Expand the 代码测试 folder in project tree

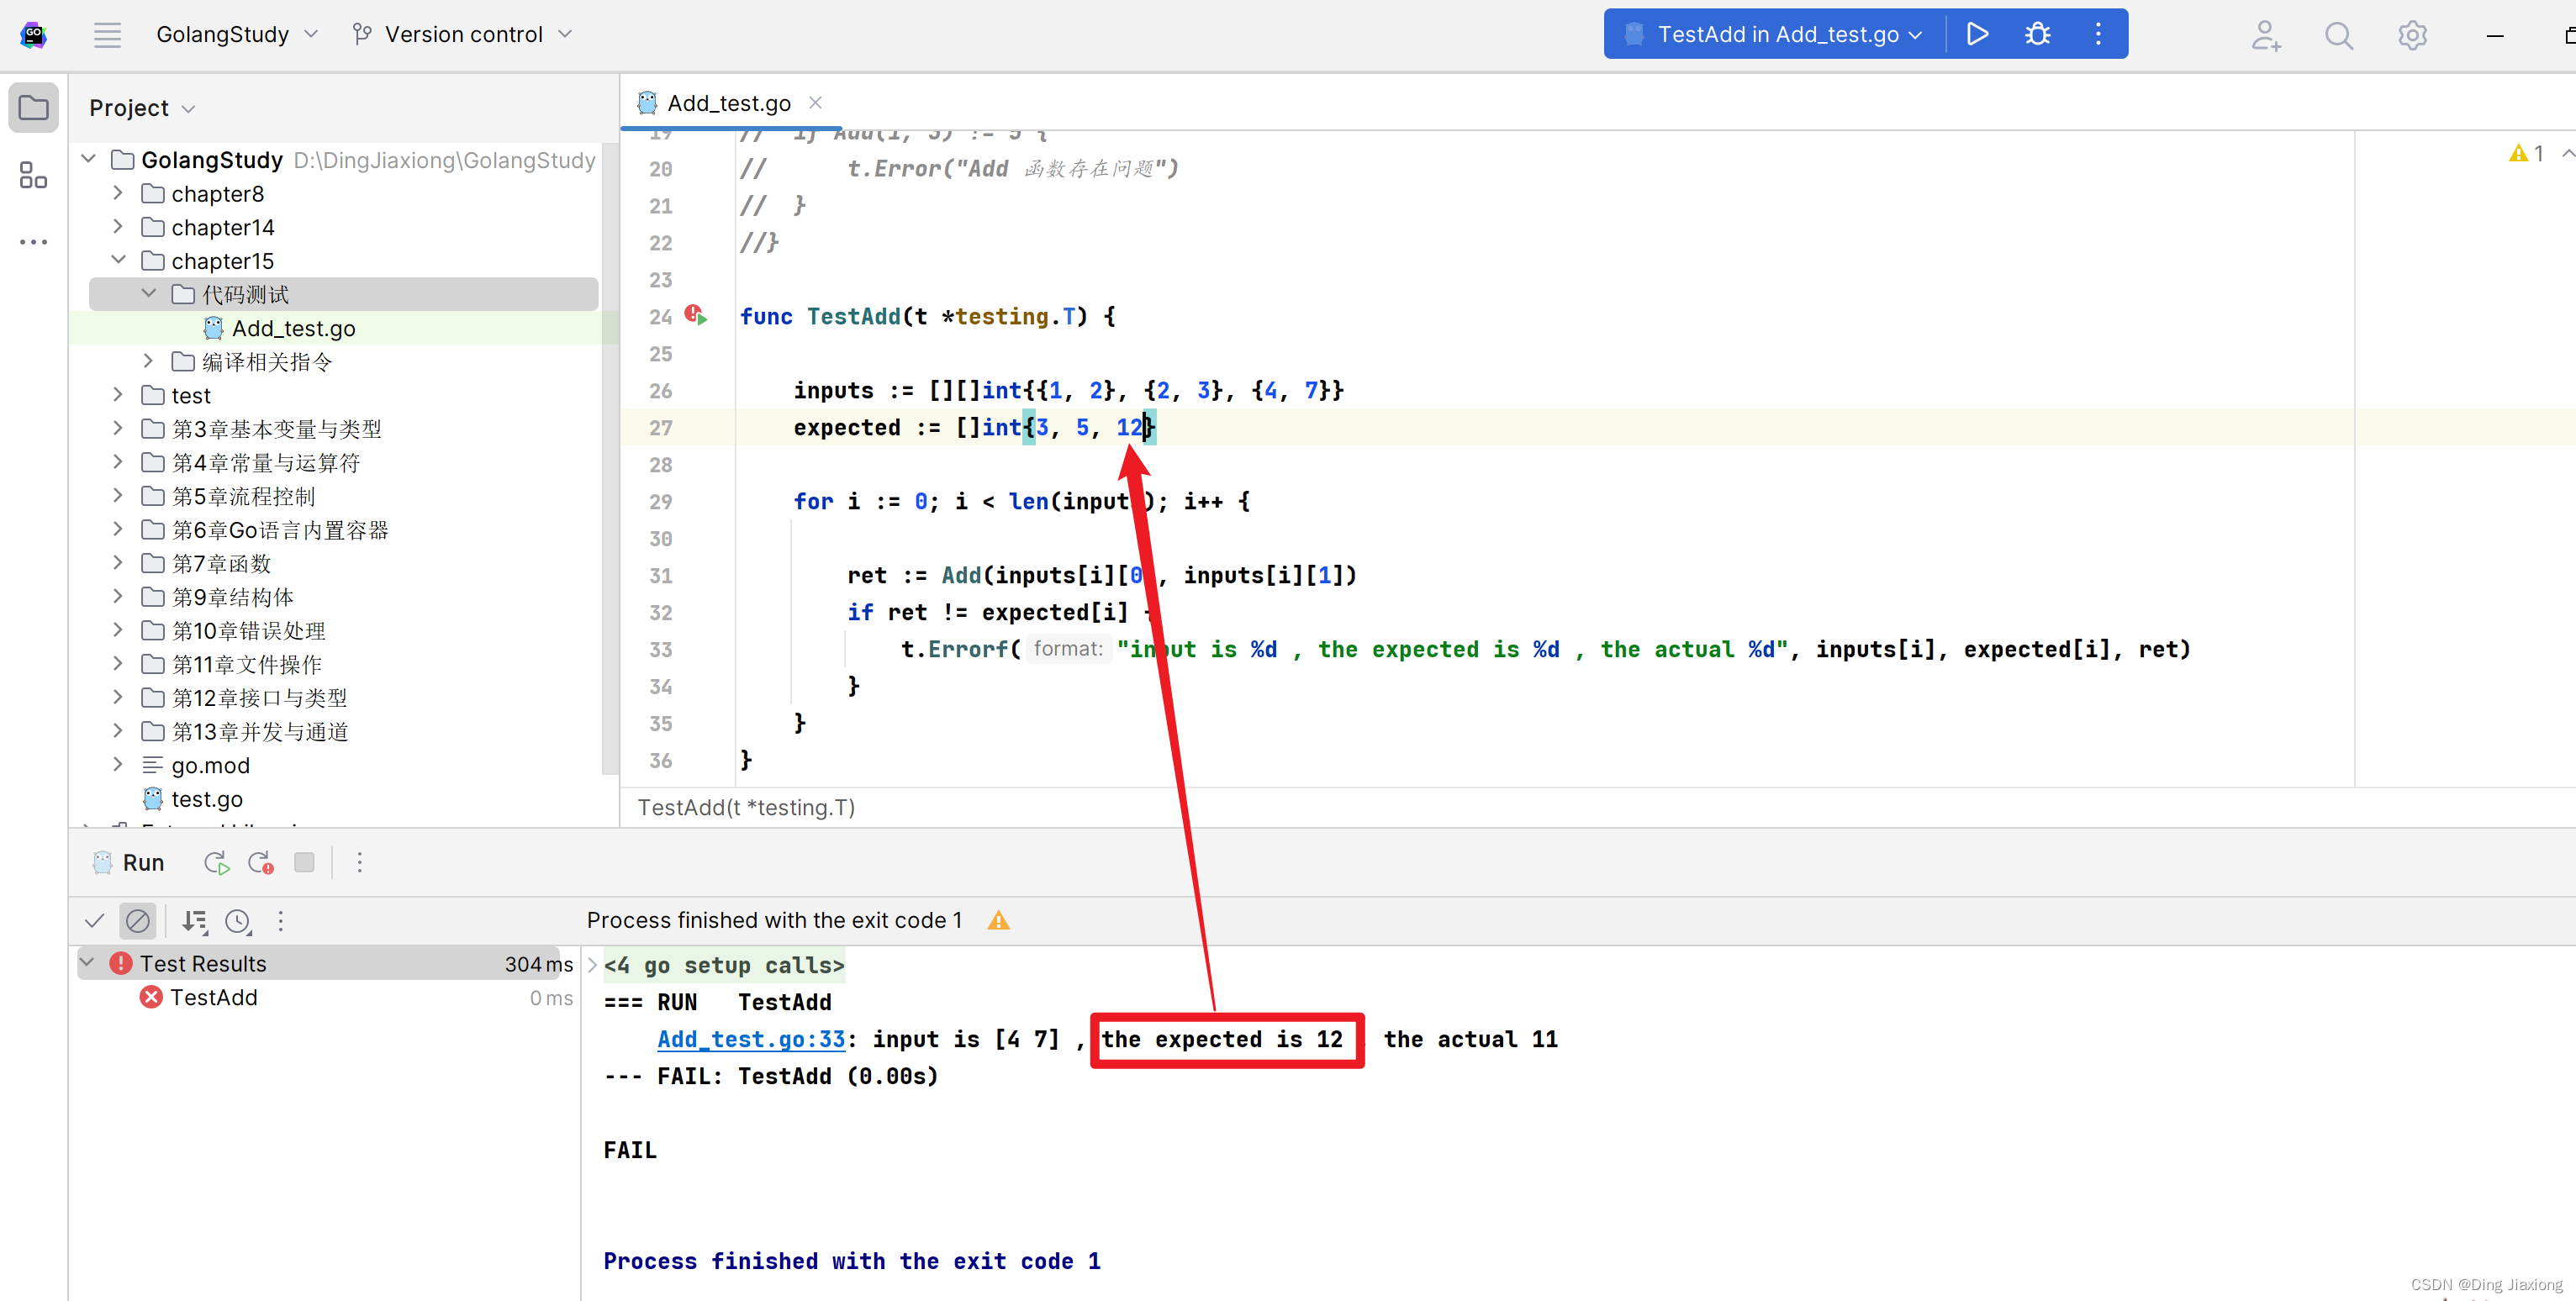[151, 293]
